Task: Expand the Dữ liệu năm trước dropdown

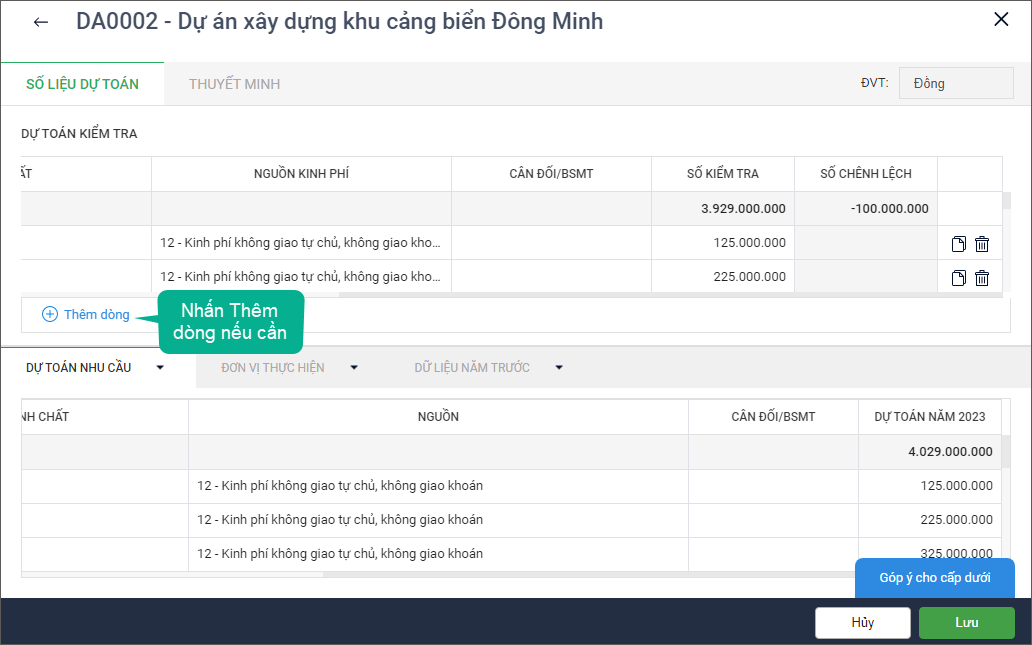Action: [x=559, y=368]
